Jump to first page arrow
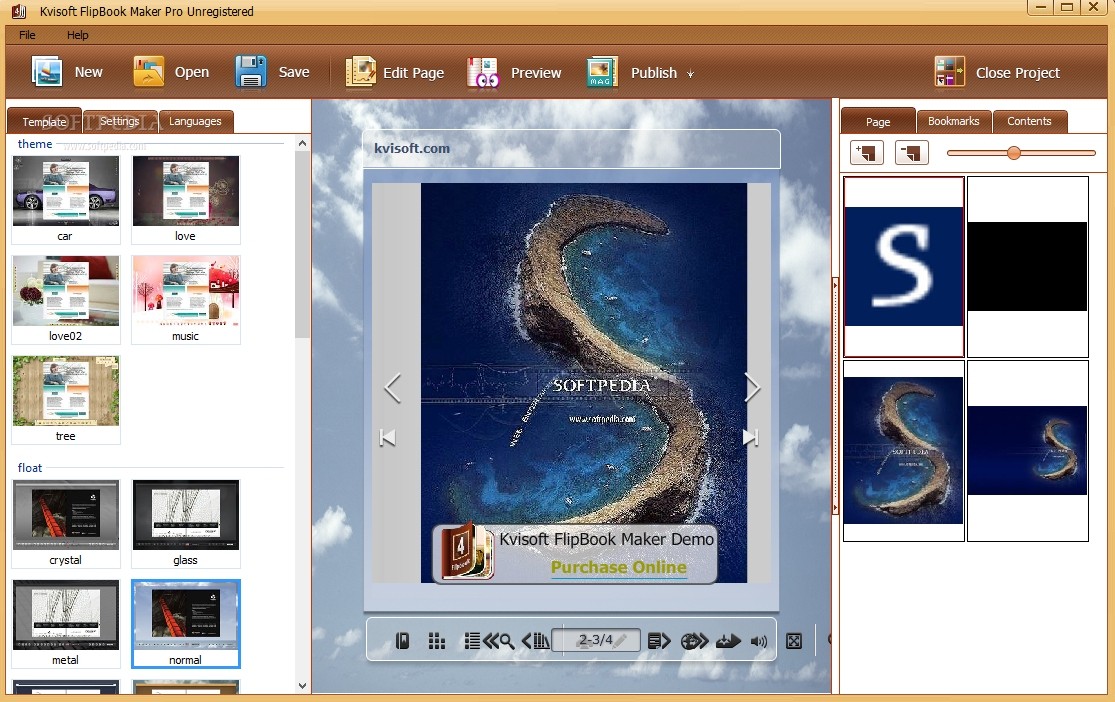This screenshot has height=702, width=1115. (388, 437)
